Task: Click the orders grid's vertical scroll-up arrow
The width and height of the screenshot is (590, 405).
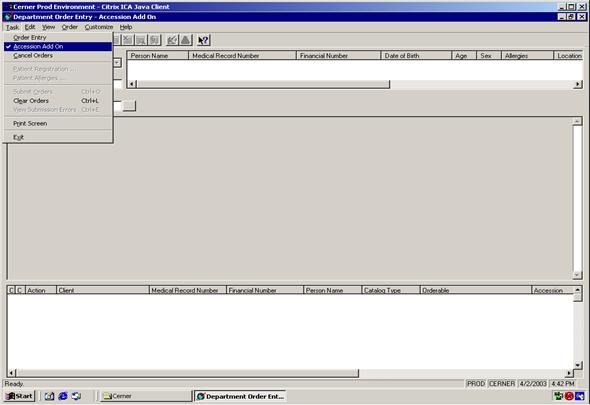Action: pyautogui.click(x=578, y=290)
